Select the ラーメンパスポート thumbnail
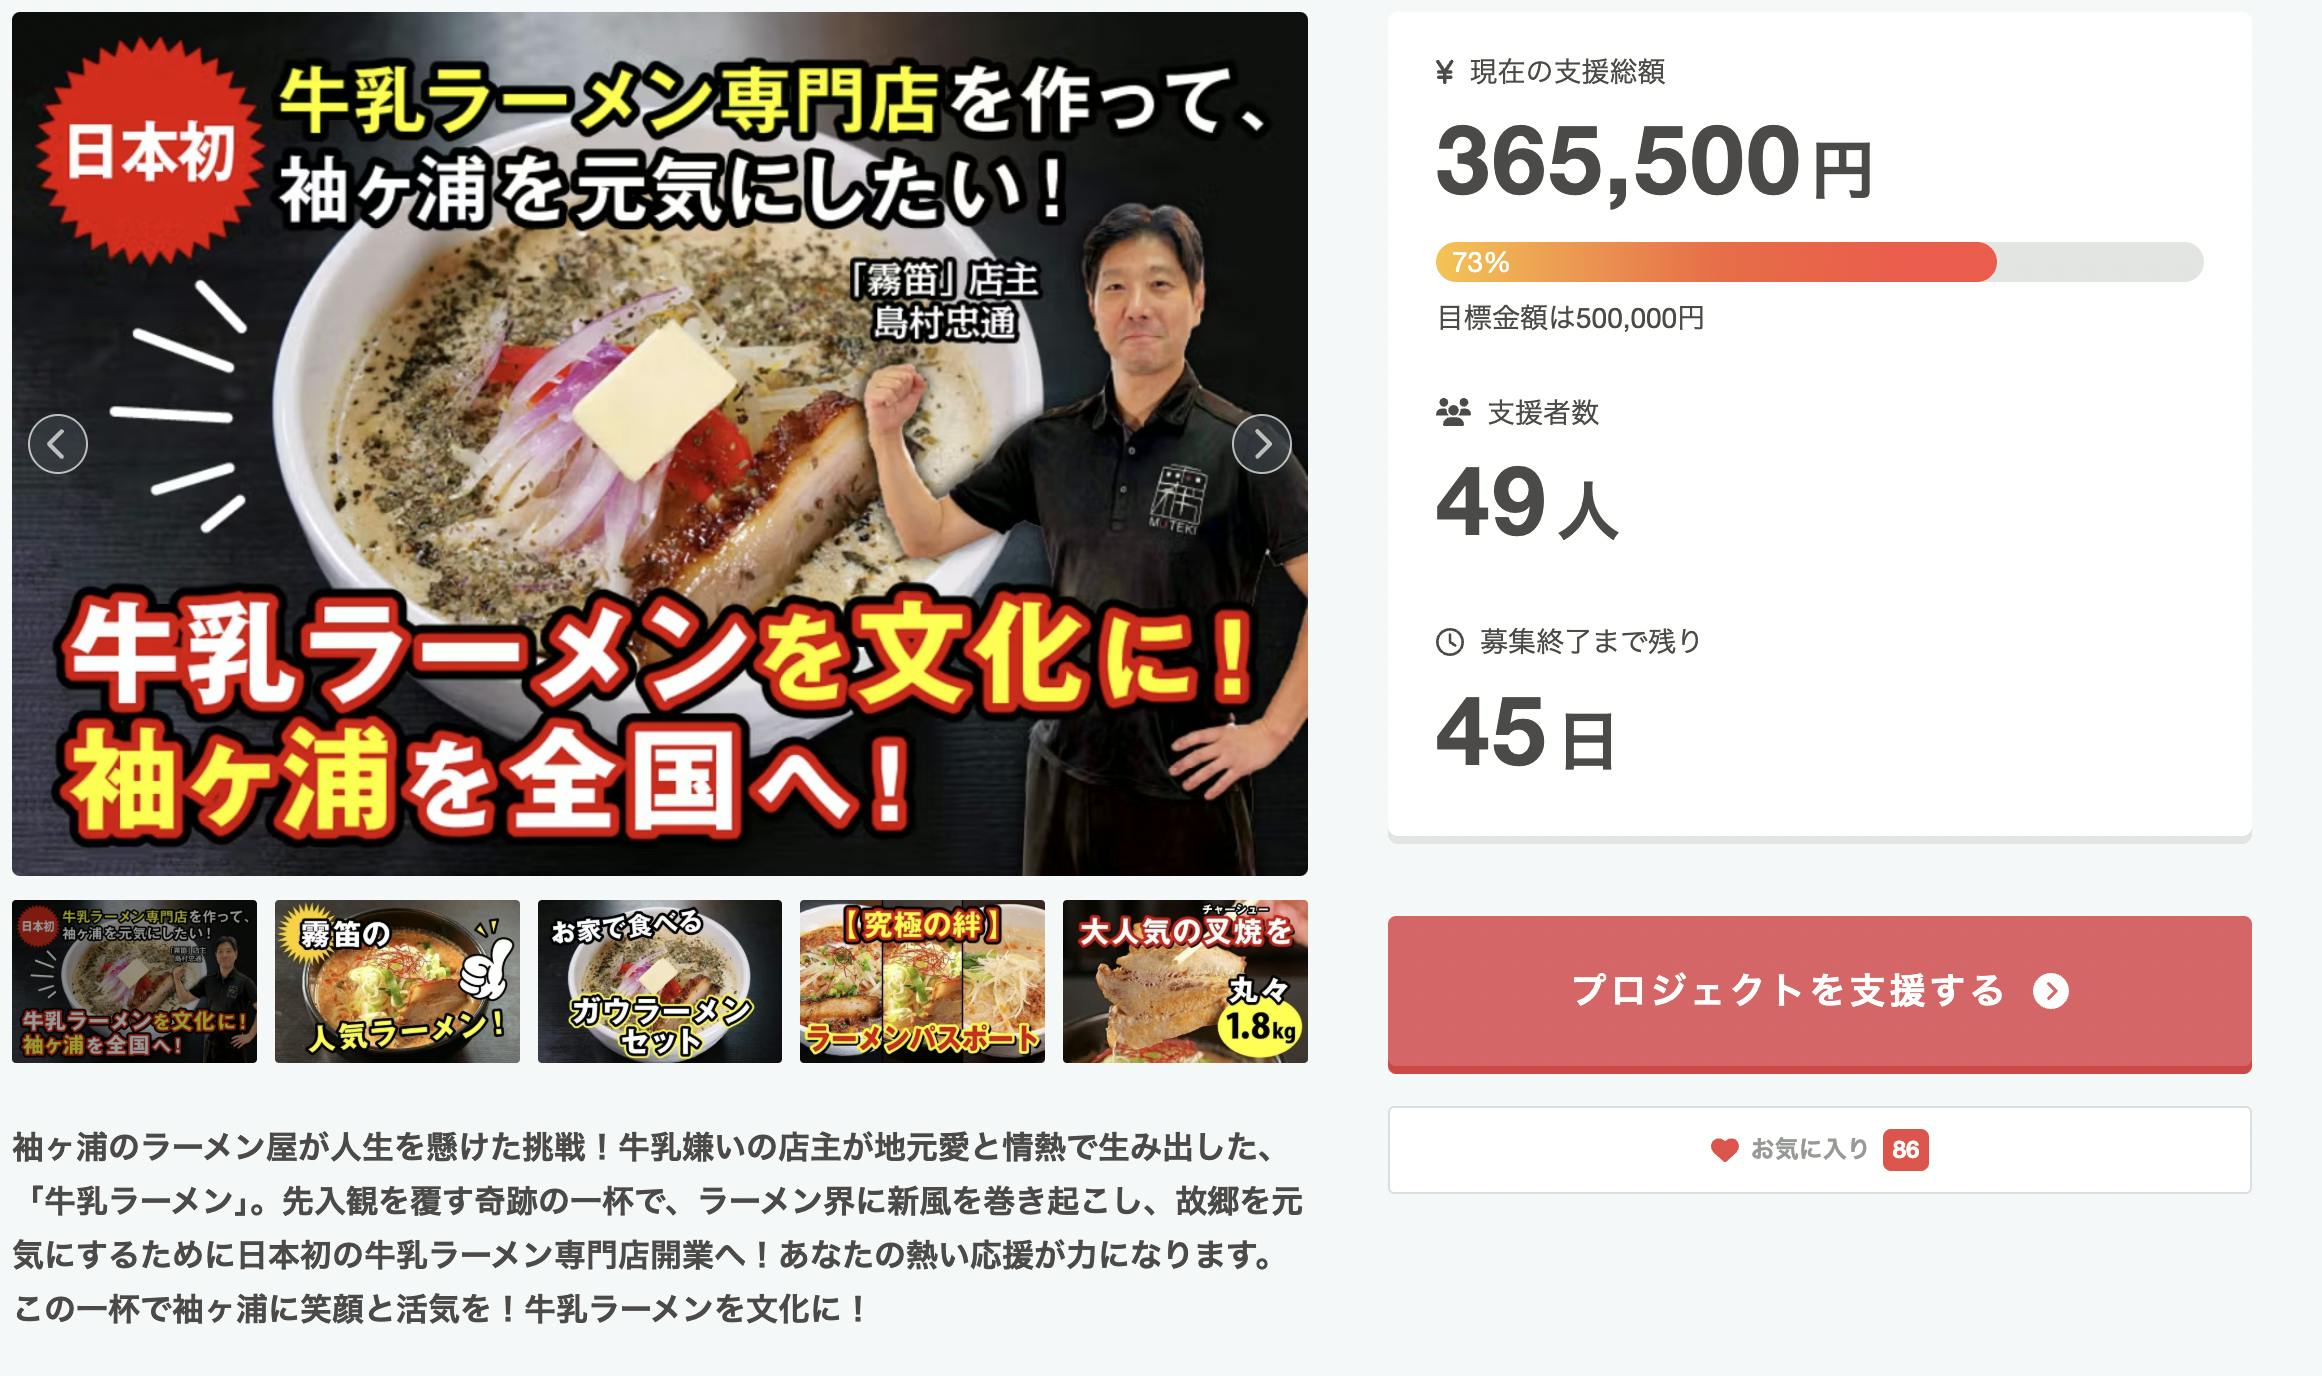2322x1376 pixels. click(922, 981)
